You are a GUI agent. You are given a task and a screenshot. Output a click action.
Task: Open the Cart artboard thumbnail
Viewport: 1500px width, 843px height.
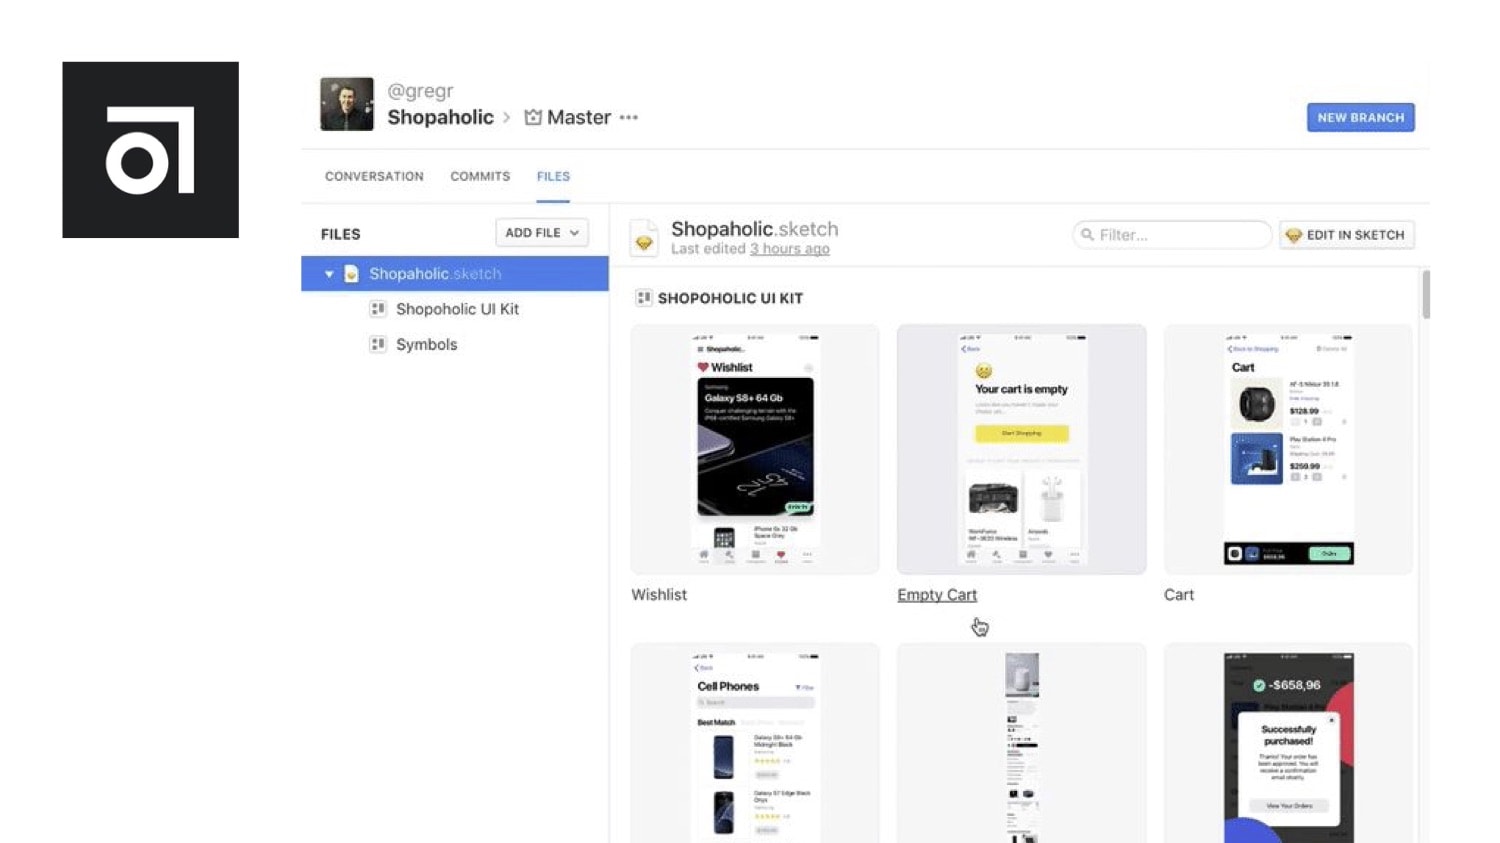[x=1288, y=449]
